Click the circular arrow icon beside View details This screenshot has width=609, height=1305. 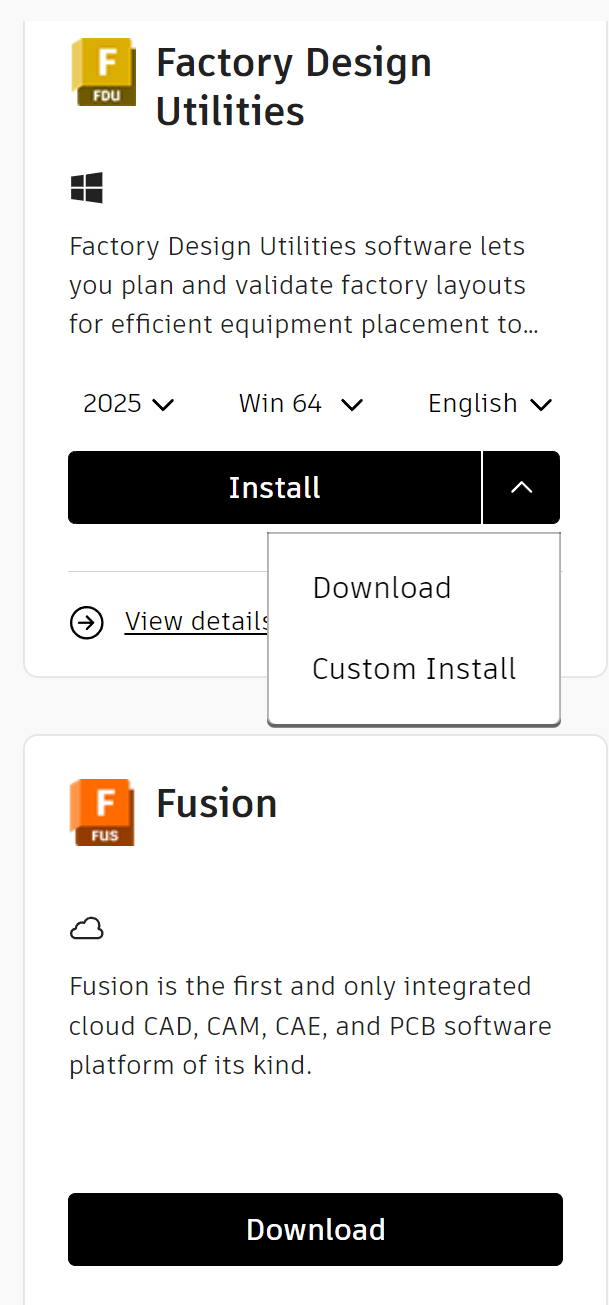[x=87, y=622]
